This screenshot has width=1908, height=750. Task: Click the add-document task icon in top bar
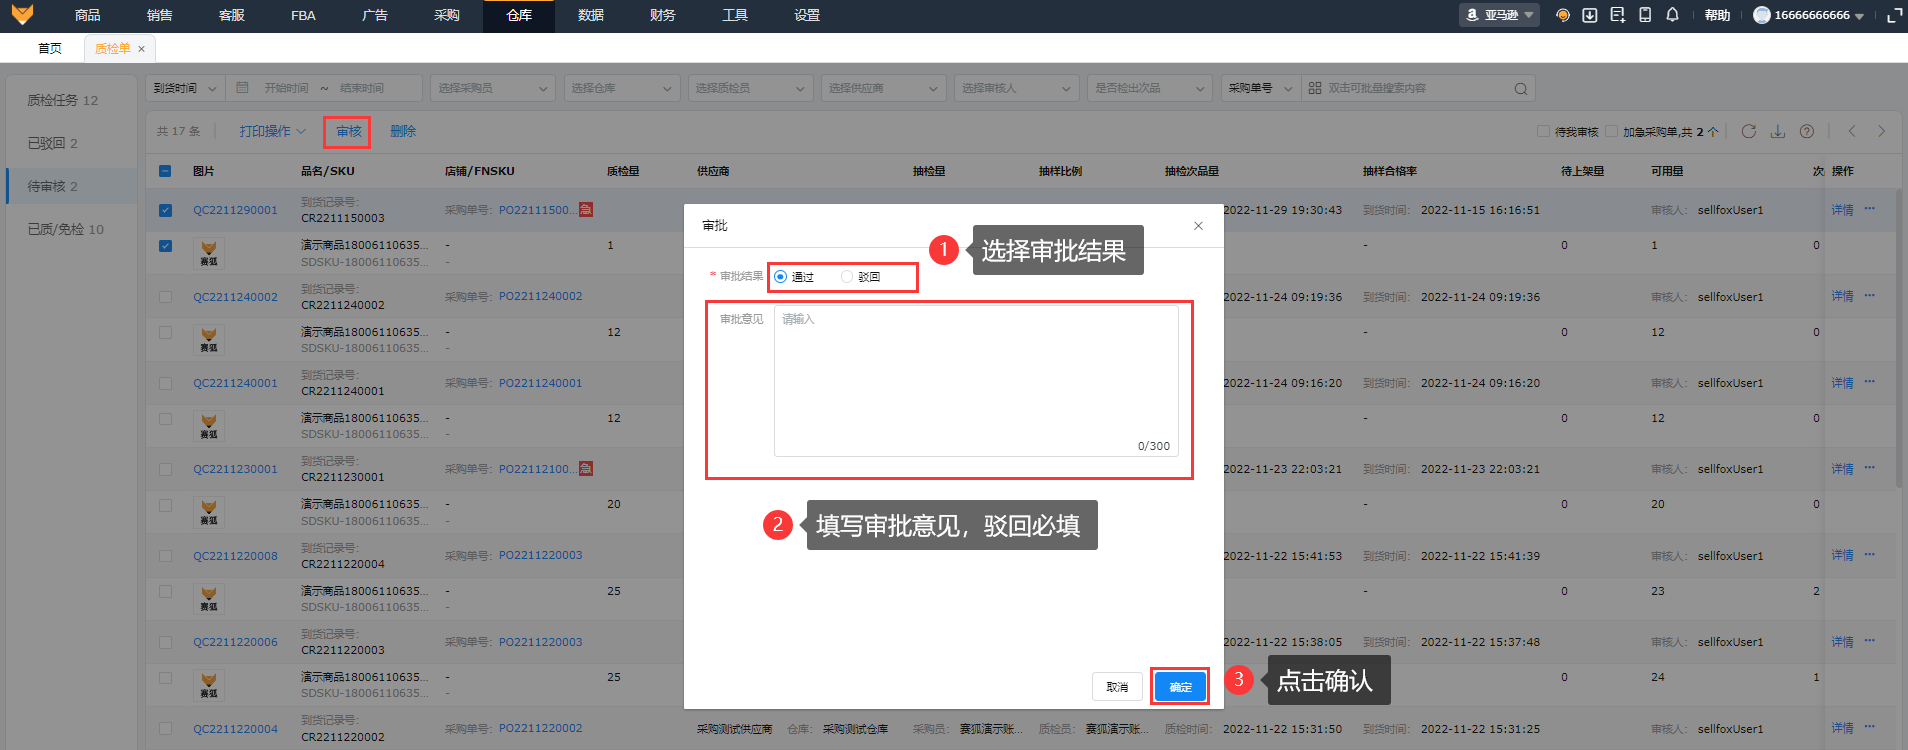(1618, 15)
